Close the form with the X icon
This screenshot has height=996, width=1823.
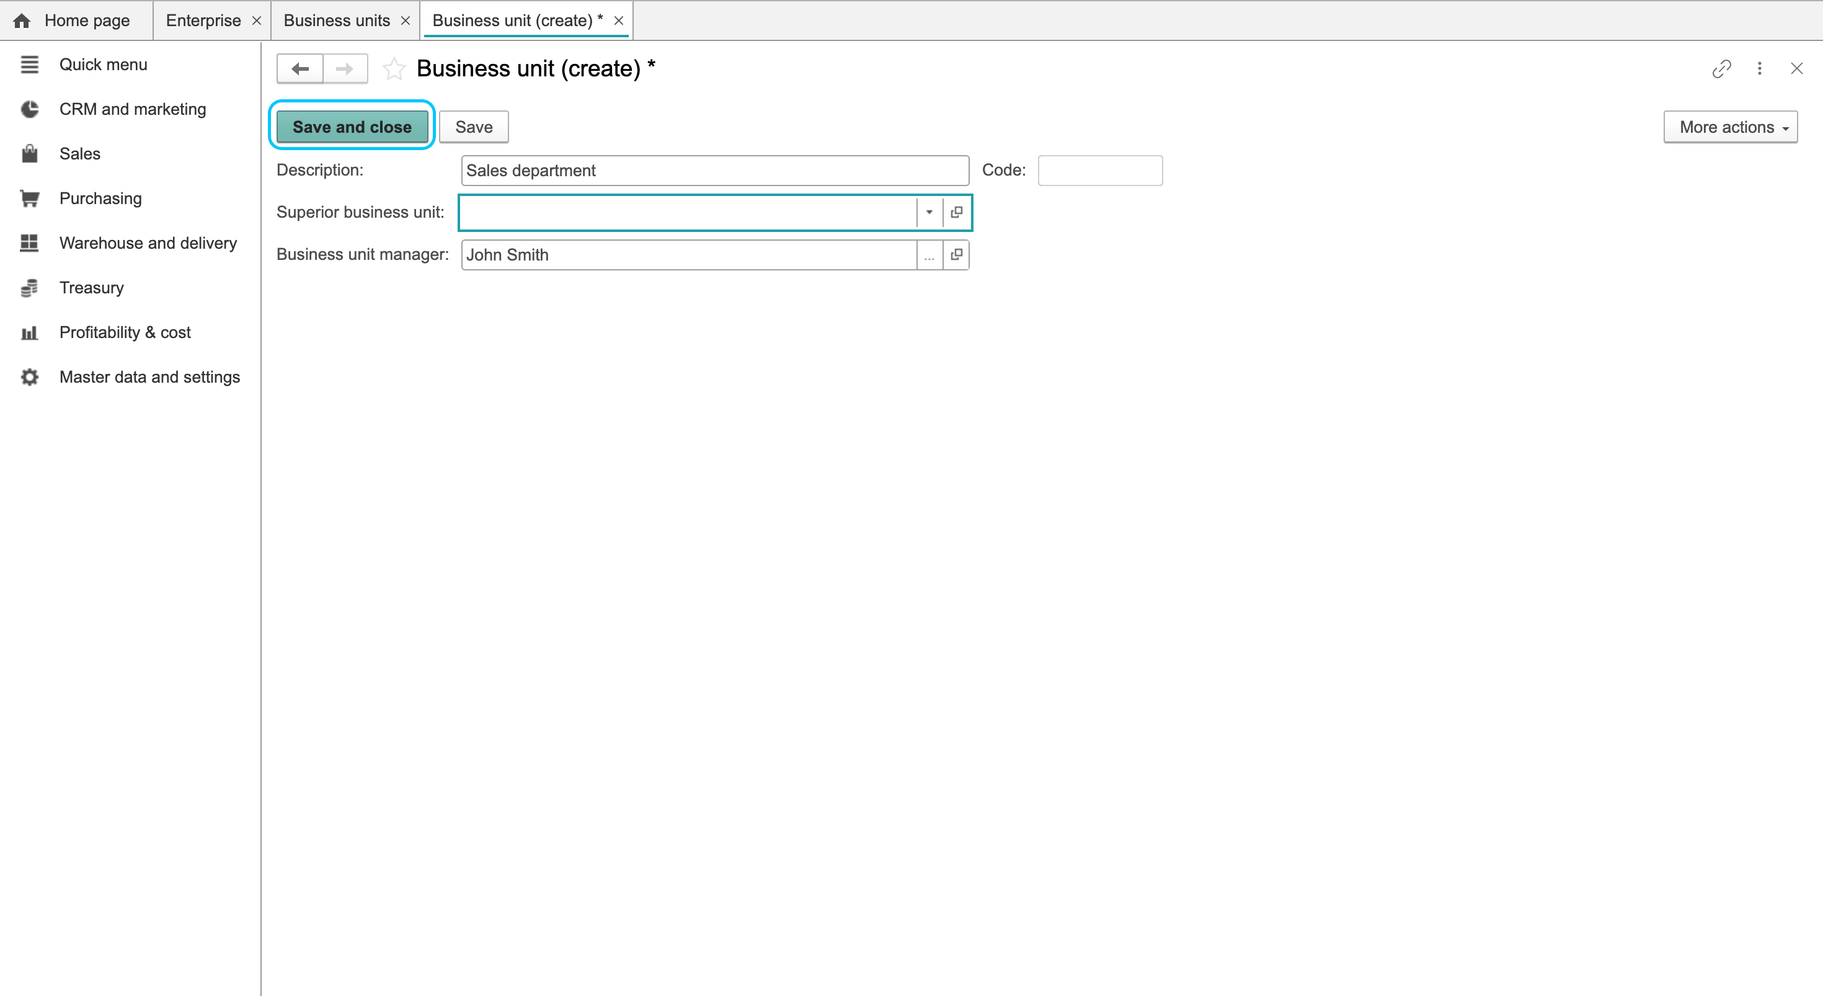[1797, 69]
